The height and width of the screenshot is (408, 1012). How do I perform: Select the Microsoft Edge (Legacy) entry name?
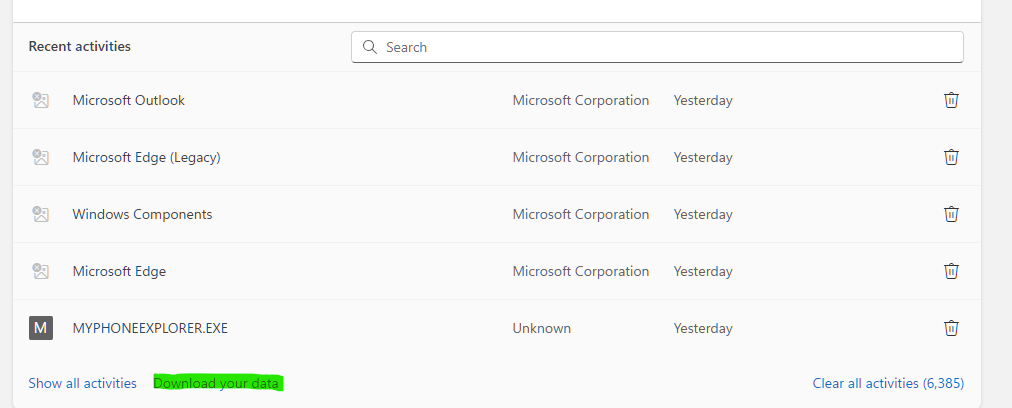tap(147, 157)
